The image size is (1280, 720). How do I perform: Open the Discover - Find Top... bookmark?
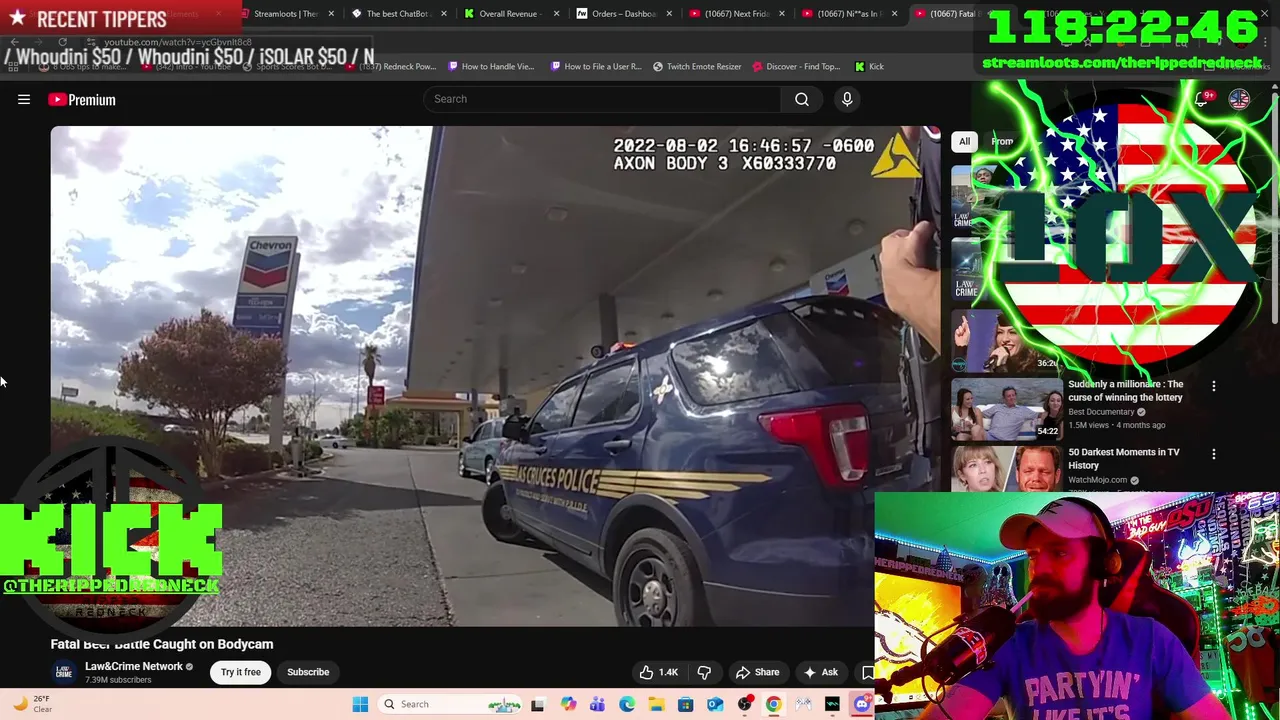[796, 66]
